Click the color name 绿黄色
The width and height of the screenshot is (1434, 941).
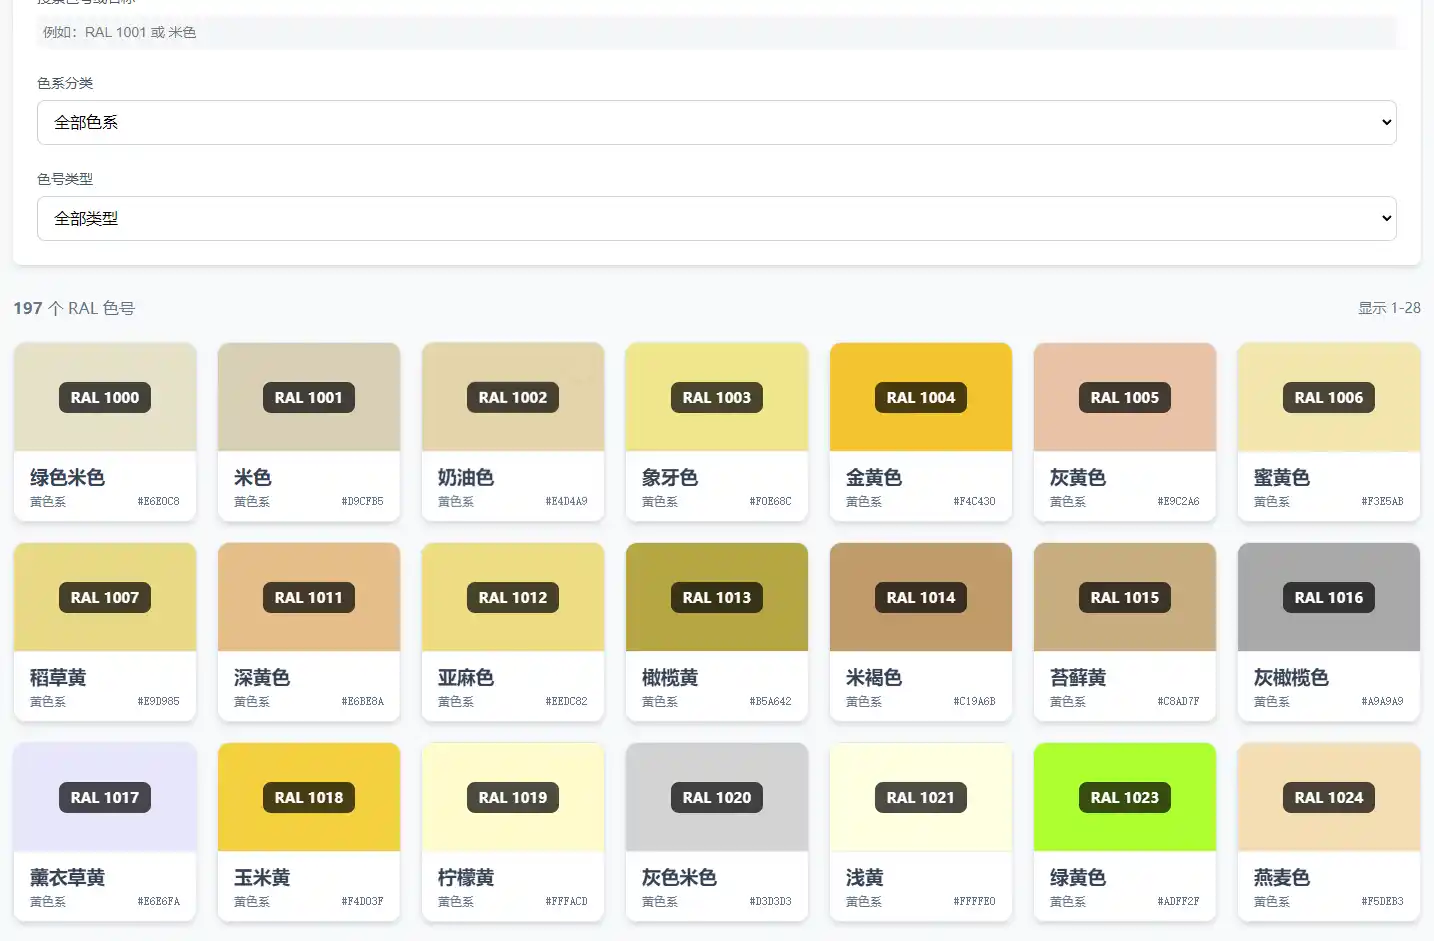click(1078, 878)
